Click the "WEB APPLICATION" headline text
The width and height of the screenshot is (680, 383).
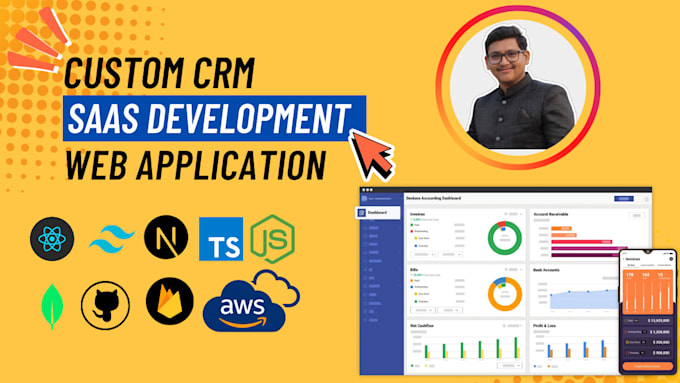pos(195,164)
